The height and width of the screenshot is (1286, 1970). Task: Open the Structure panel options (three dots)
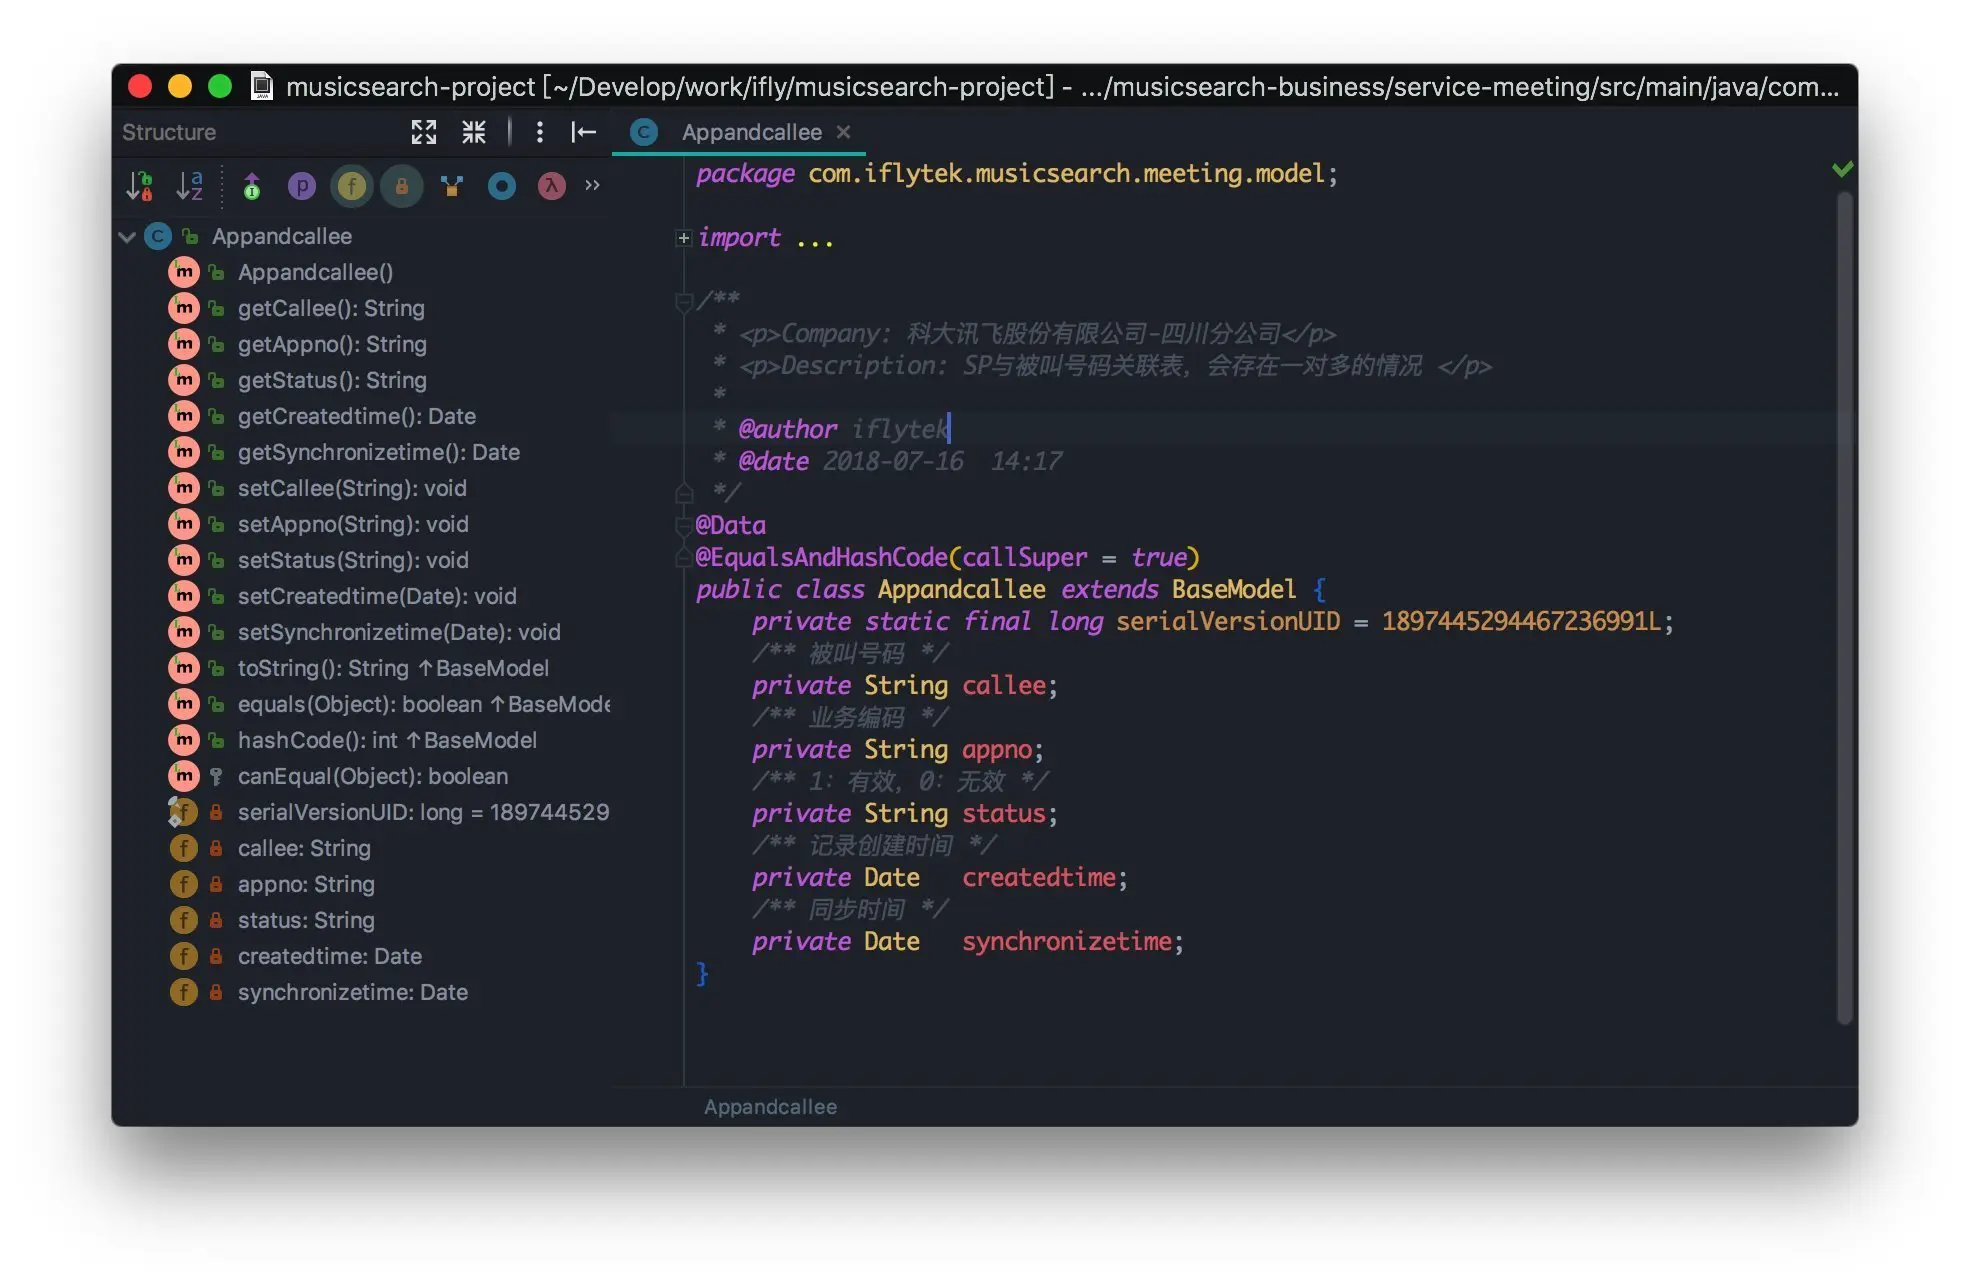coord(540,132)
